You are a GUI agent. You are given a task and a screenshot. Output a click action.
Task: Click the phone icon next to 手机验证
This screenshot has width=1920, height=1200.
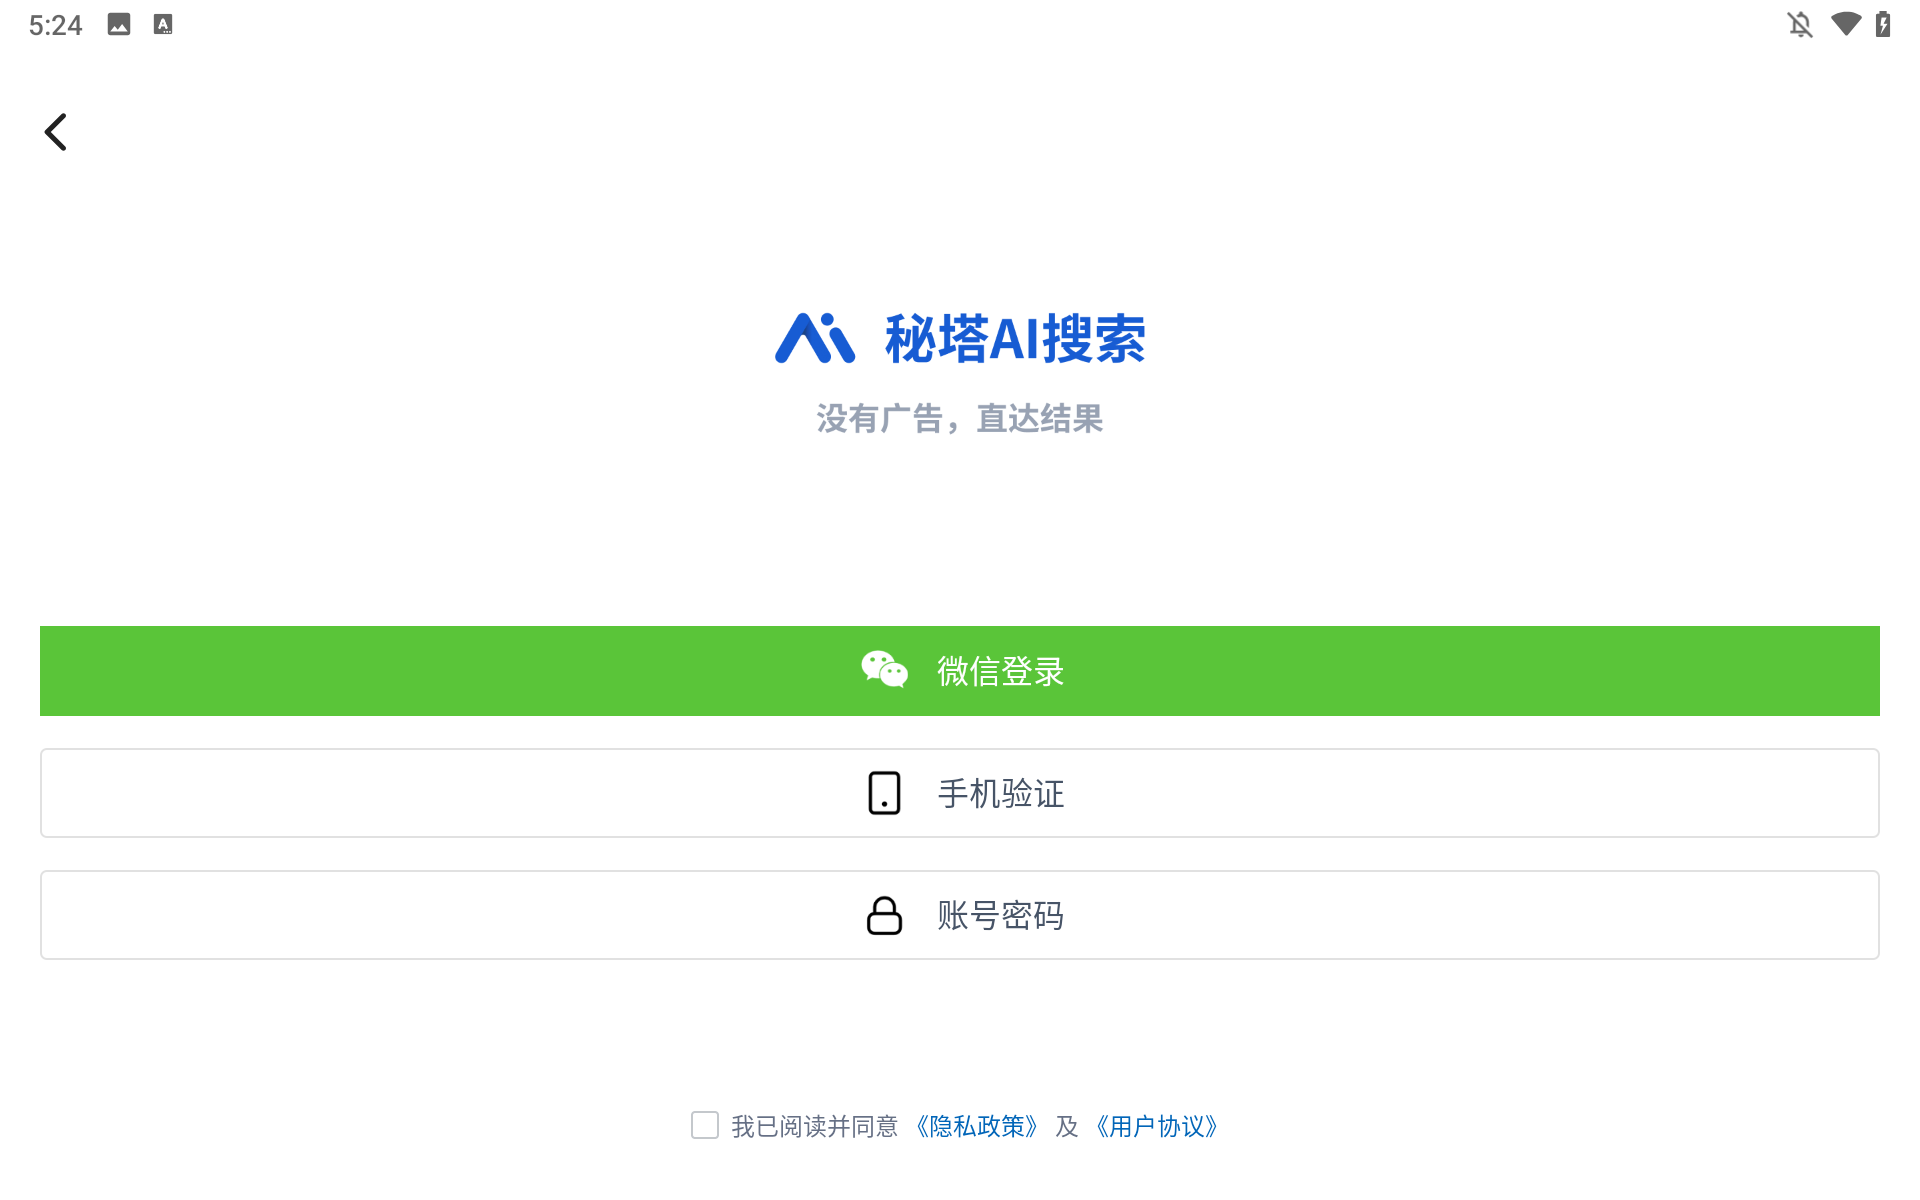click(884, 793)
